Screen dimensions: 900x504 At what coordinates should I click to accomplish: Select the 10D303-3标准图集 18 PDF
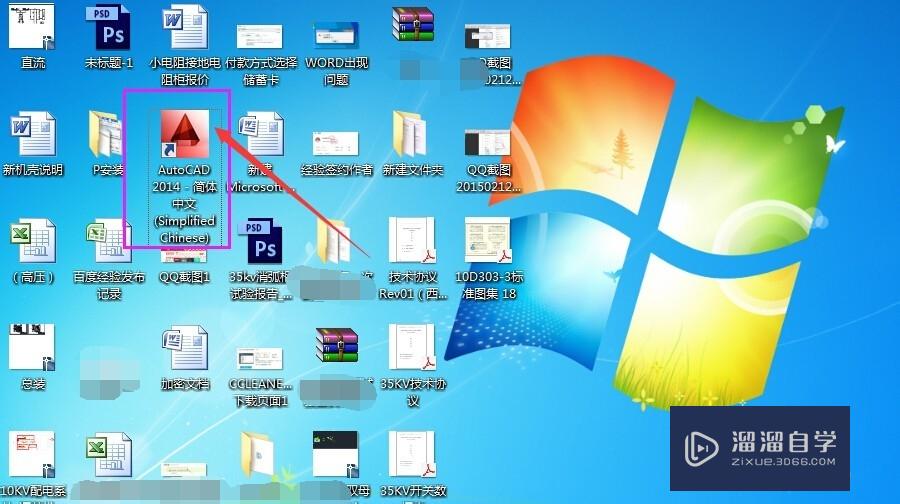(488, 241)
